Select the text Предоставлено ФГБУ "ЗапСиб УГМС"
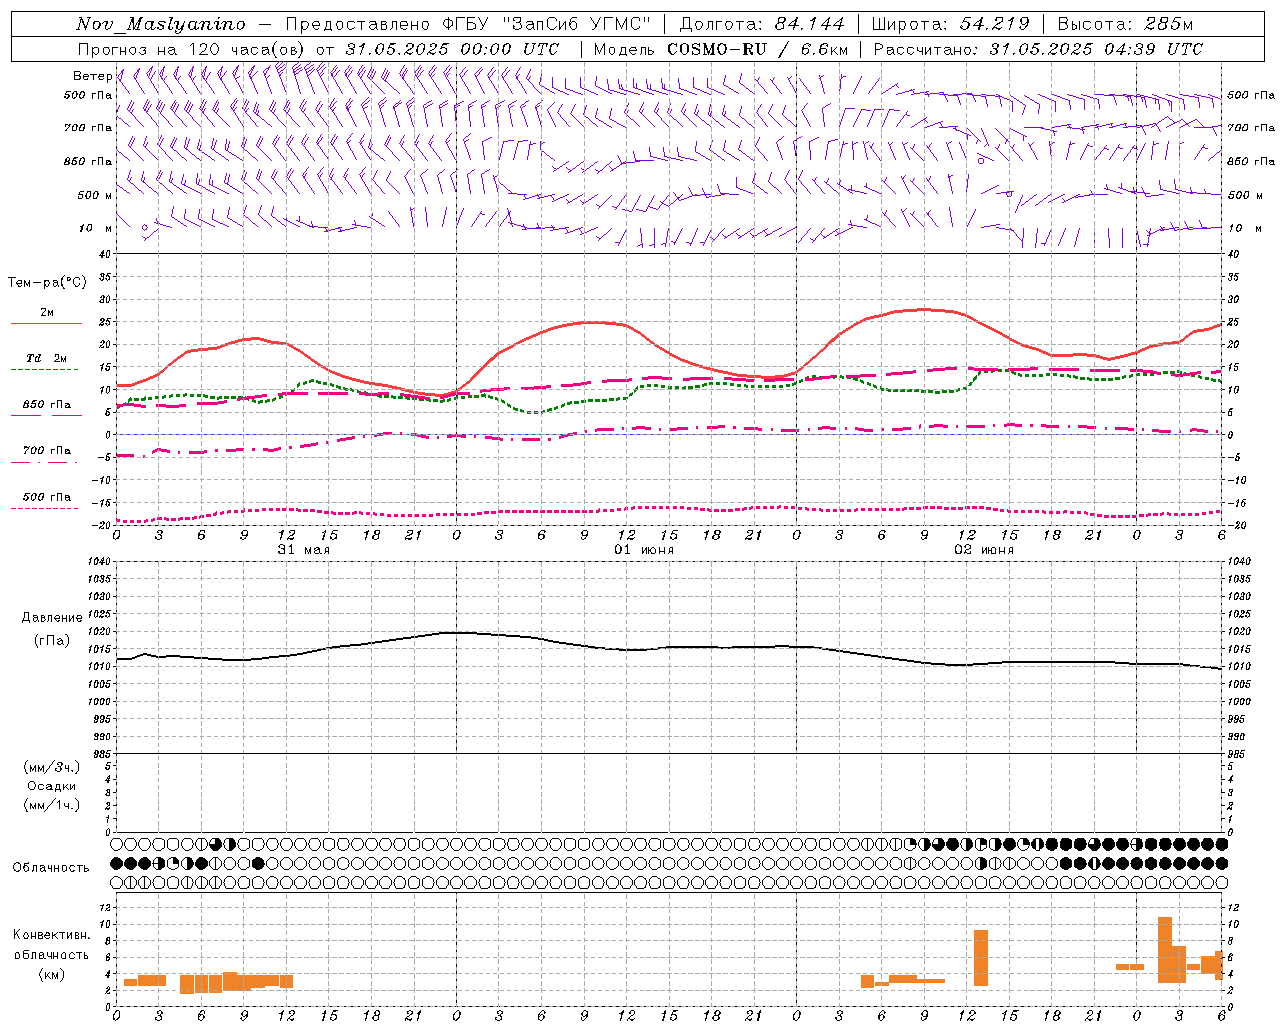 [x=468, y=24]
